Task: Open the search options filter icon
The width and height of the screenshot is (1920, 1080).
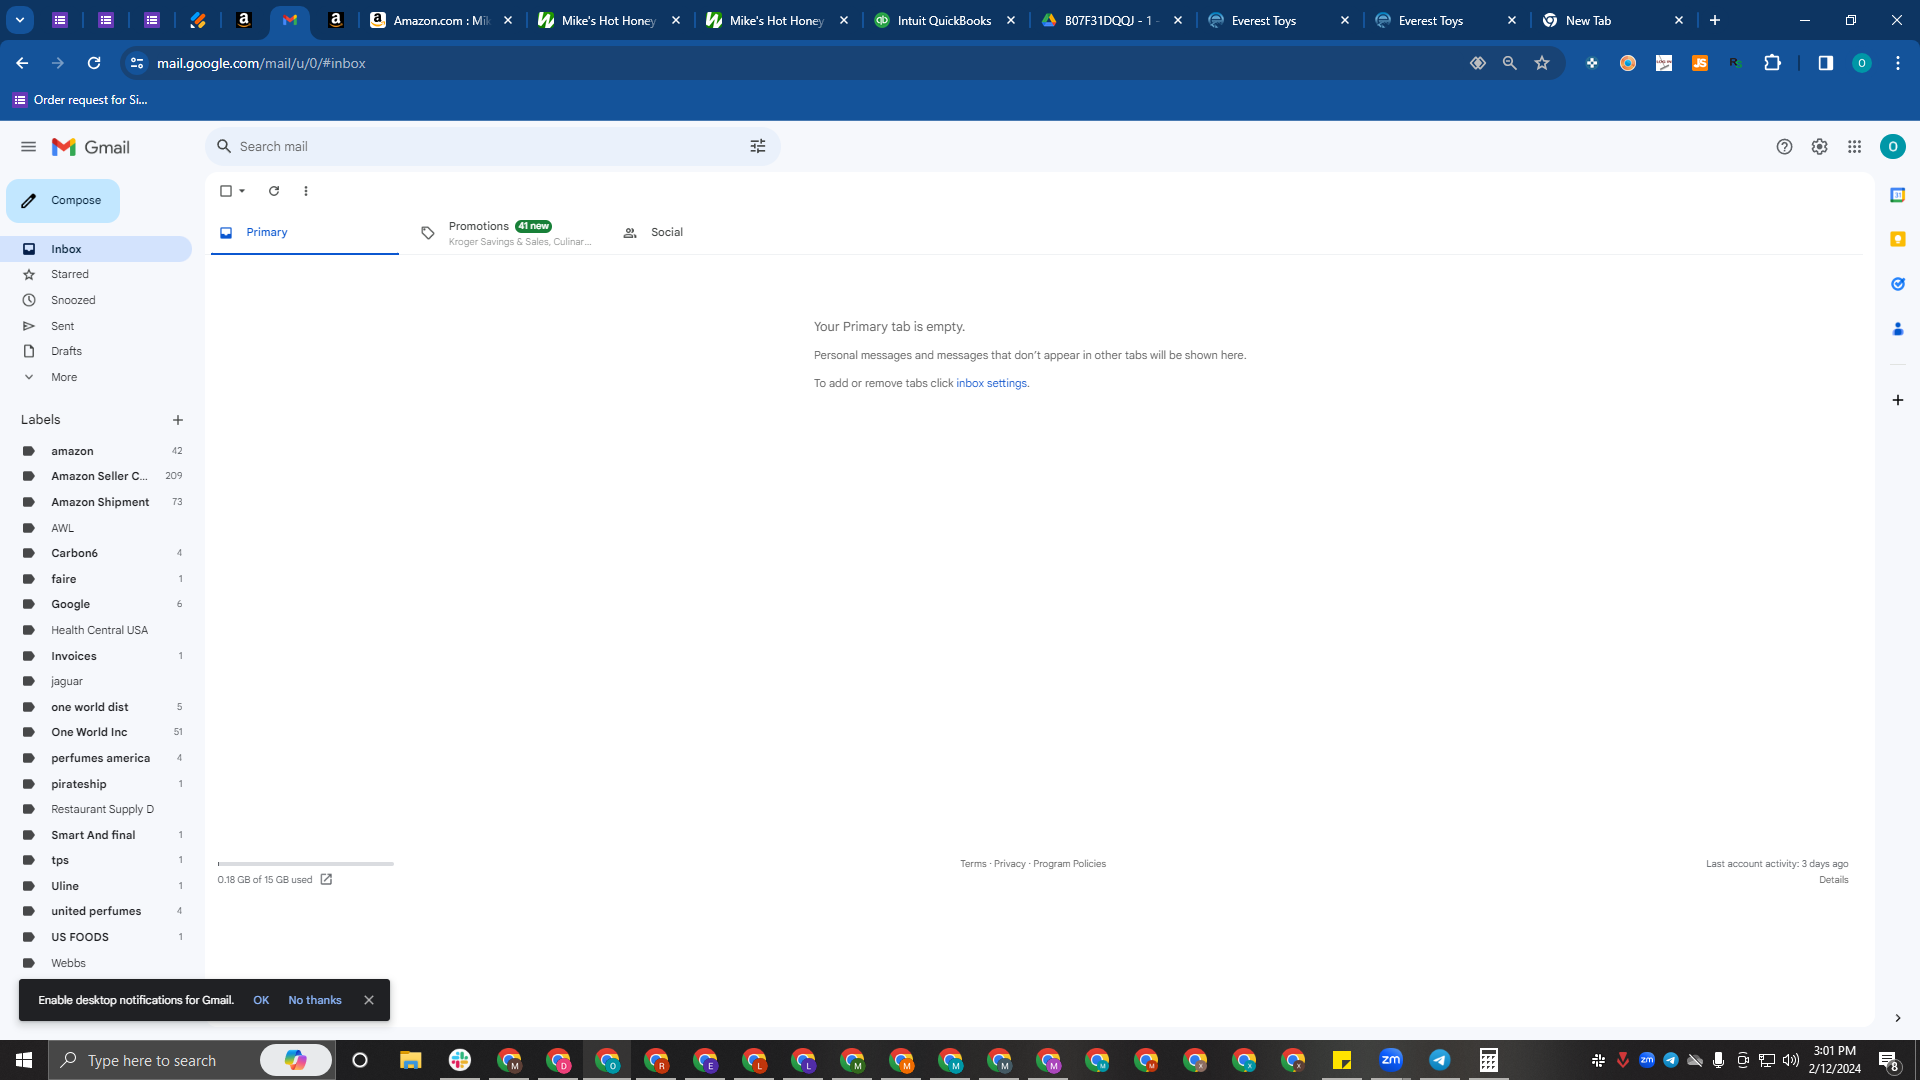Action: coord(758,147)
